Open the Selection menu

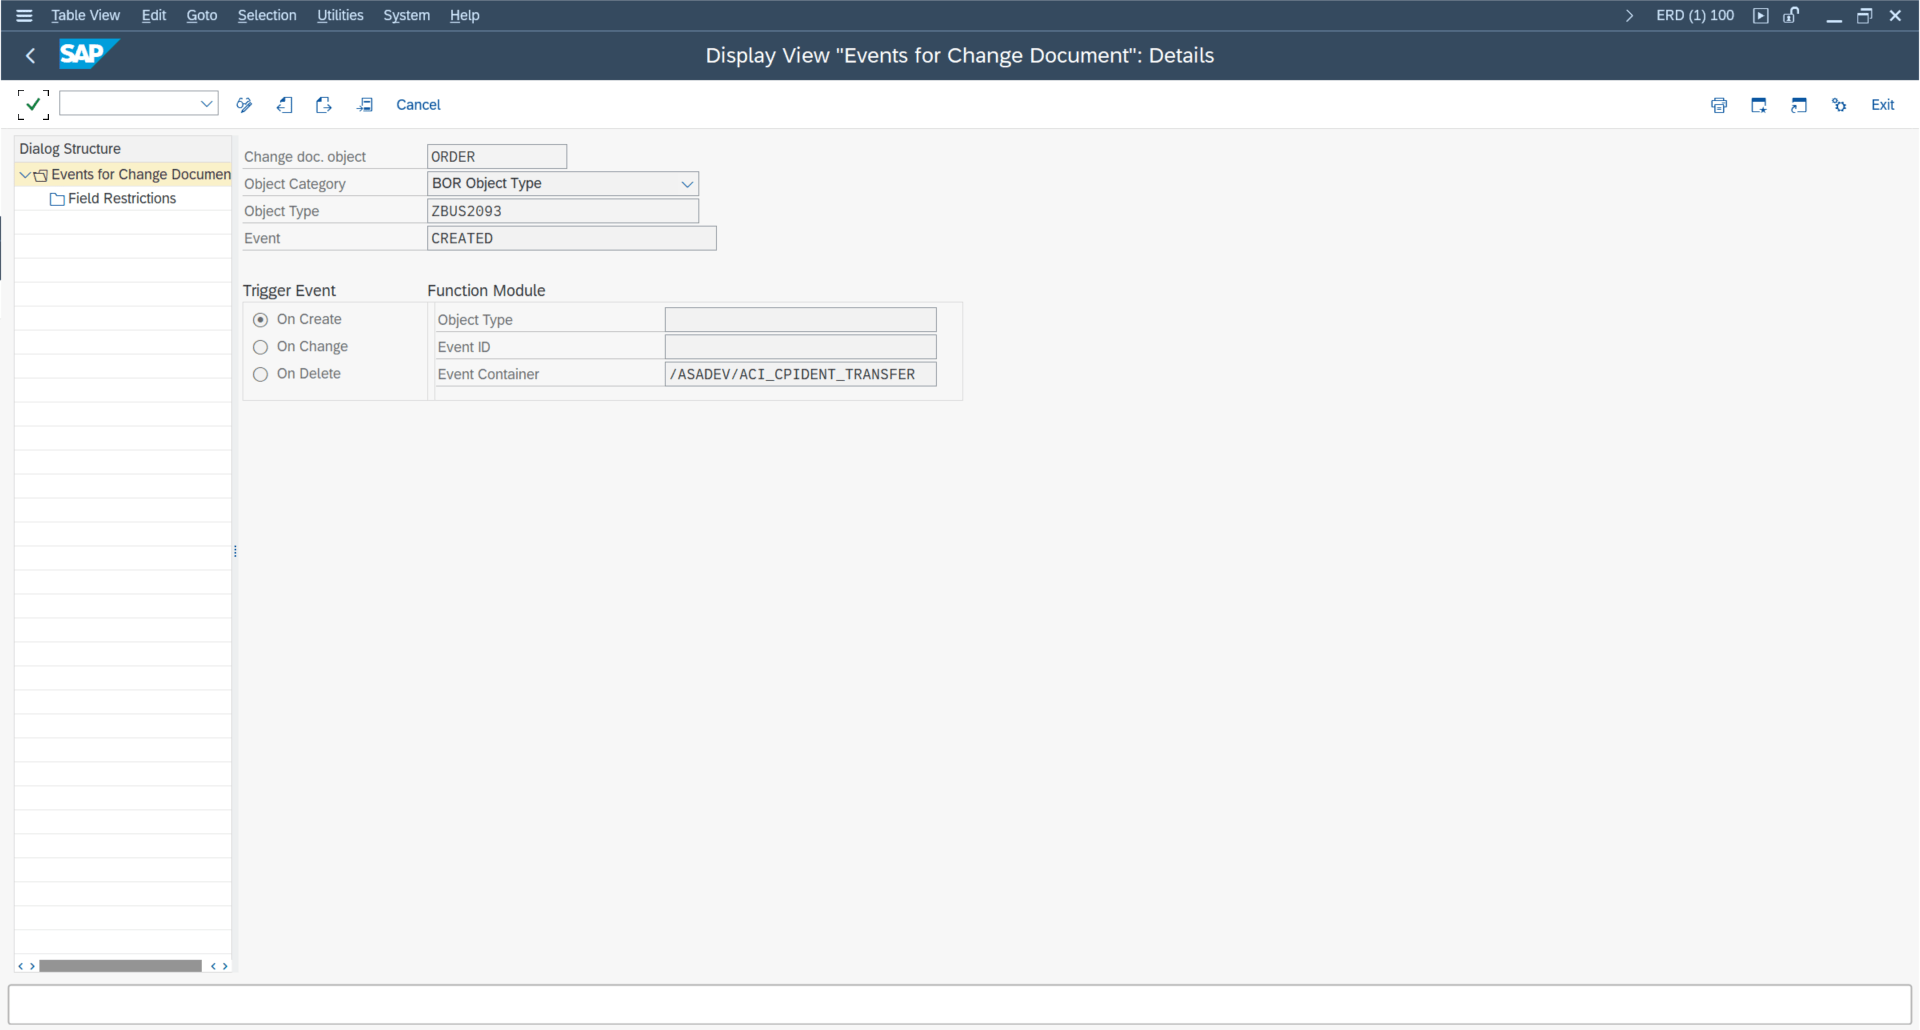[x=267, y=15]
